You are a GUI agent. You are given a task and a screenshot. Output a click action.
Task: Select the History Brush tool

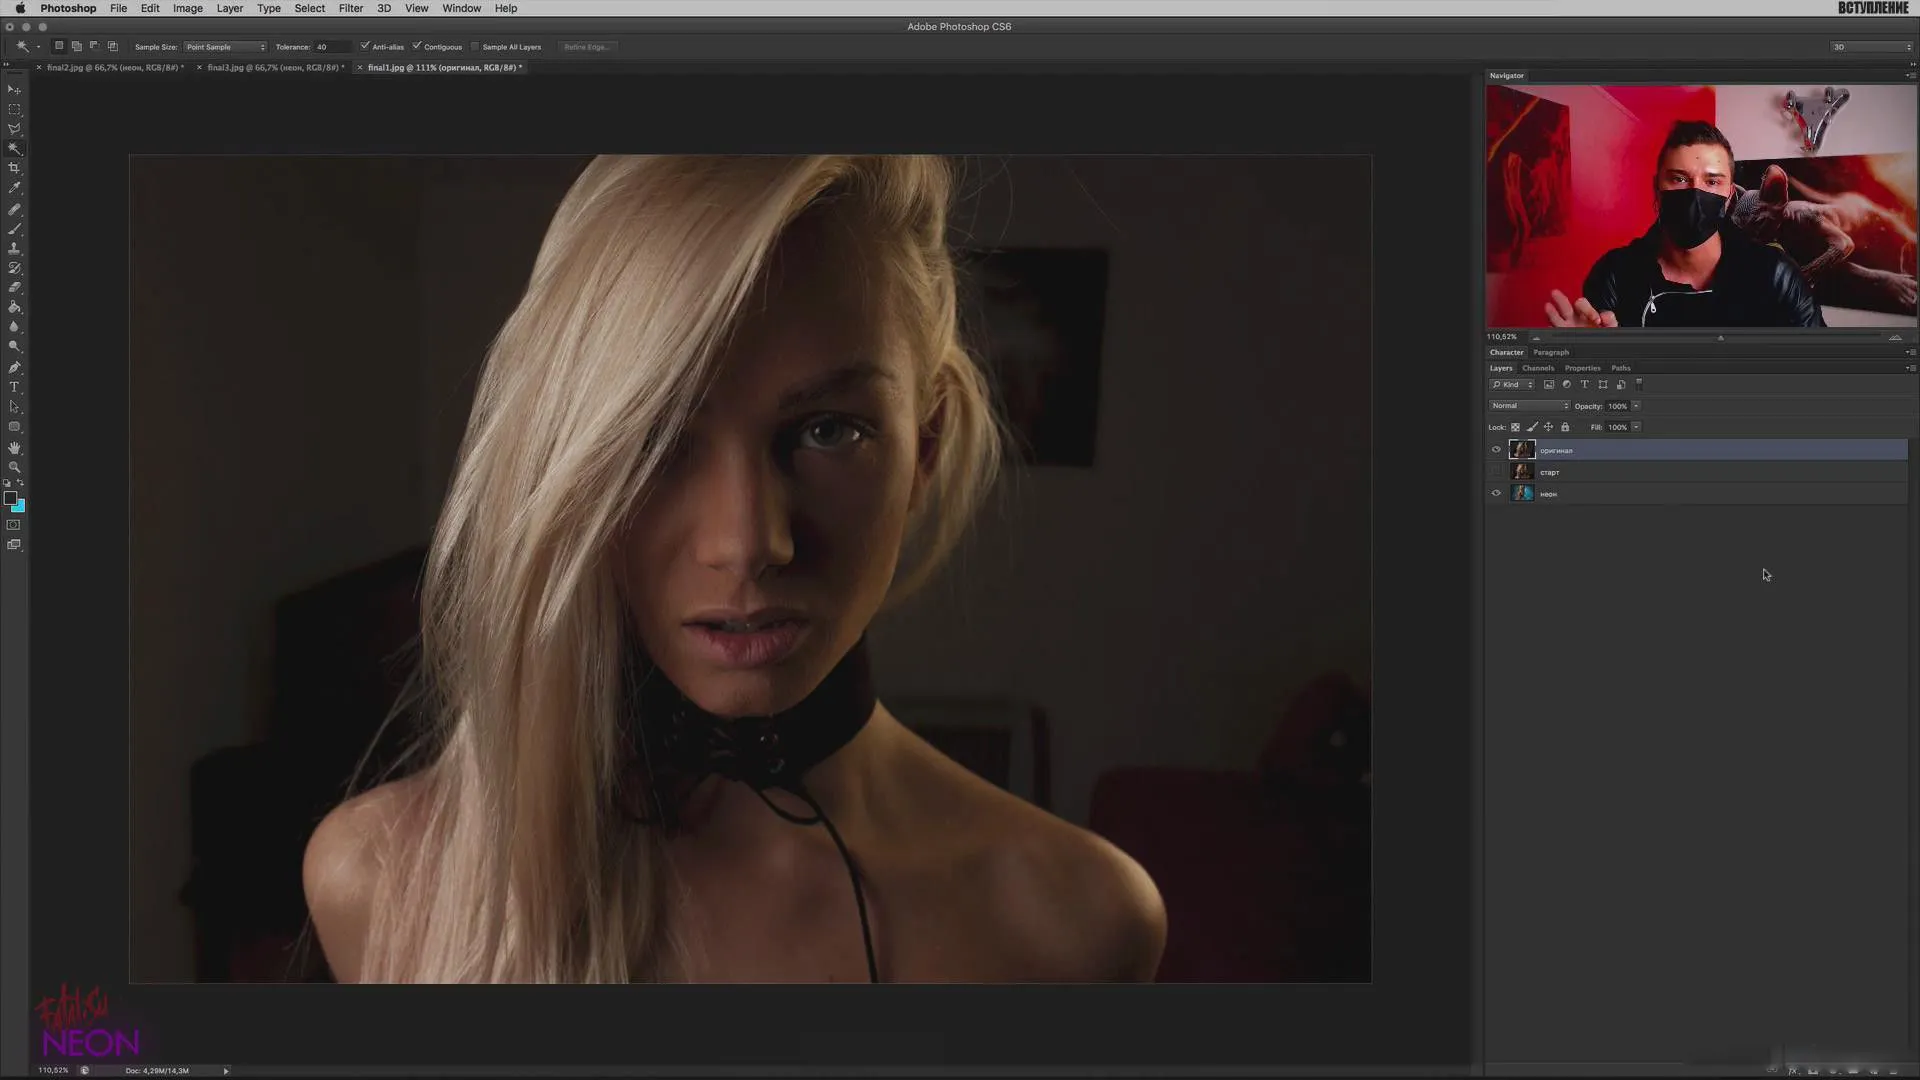[14, 268]
